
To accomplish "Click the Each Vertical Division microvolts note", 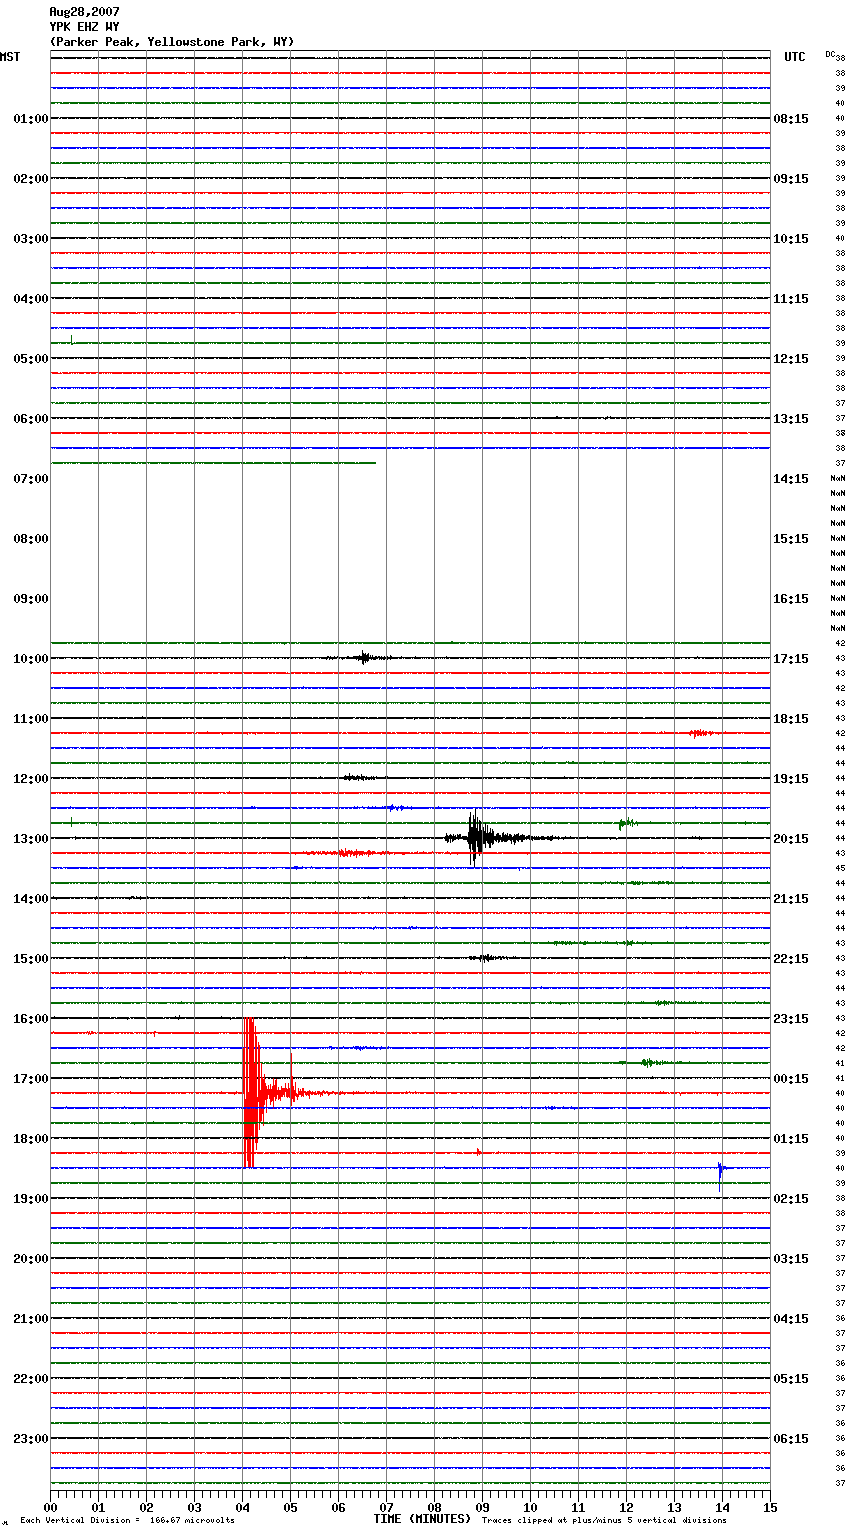I will [x=127, y=1521].
